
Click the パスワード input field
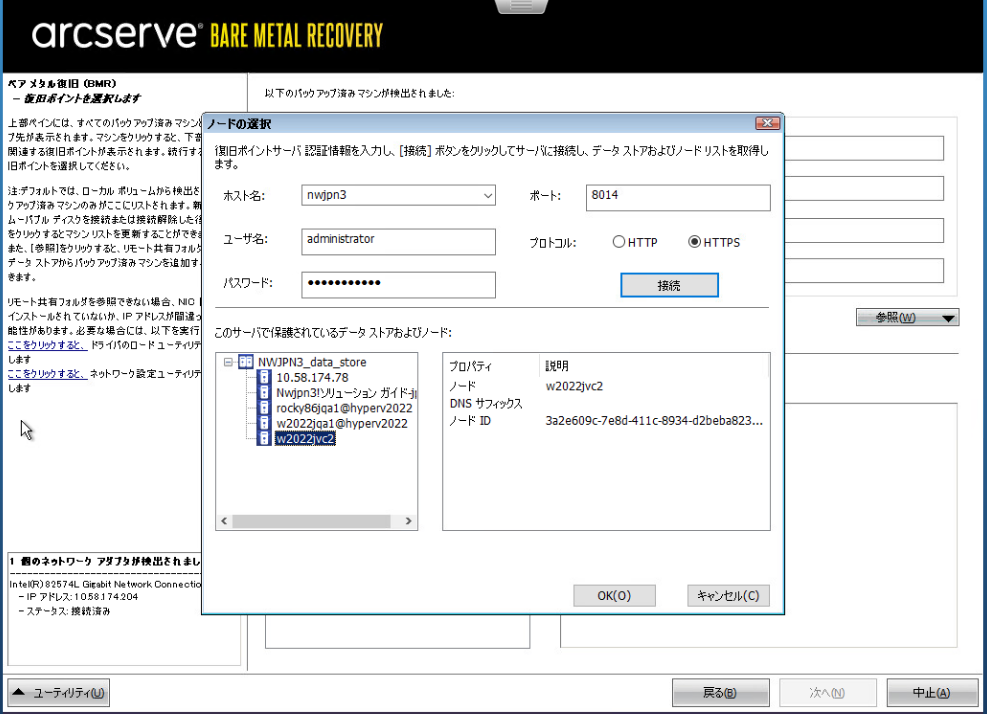pyautogui.click(x=398, y=285)
